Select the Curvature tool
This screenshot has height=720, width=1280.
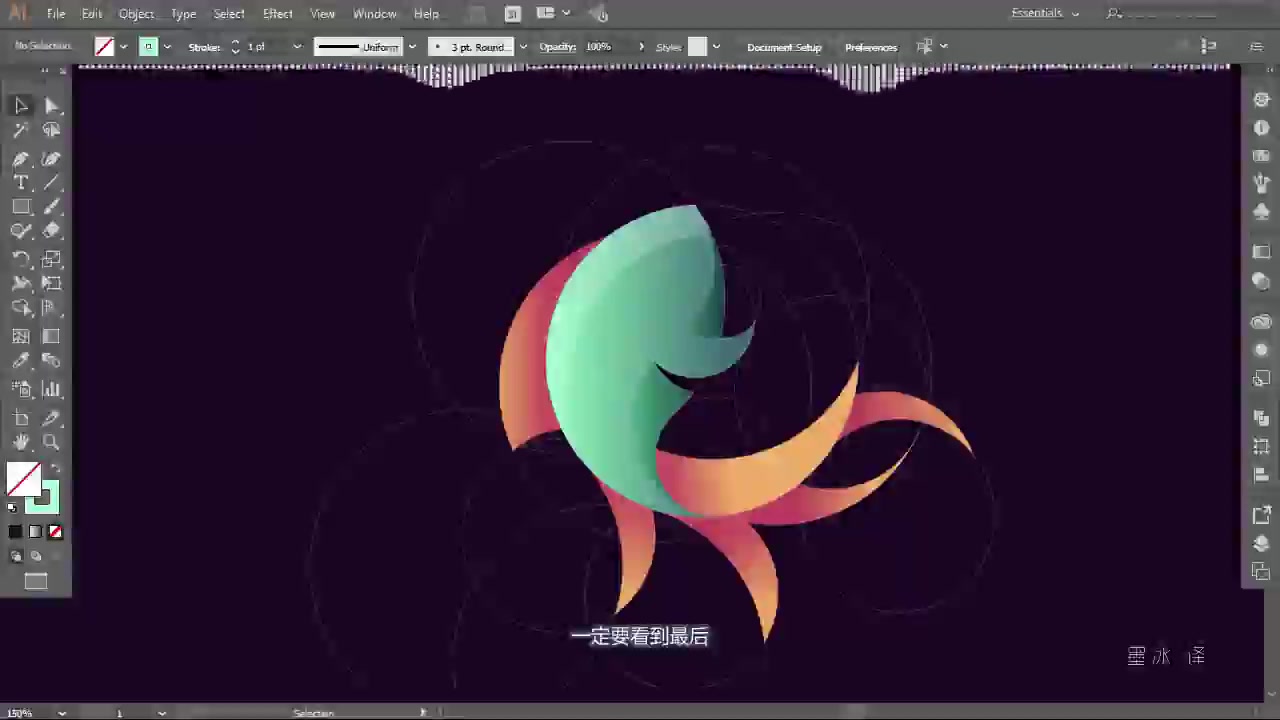52,159
